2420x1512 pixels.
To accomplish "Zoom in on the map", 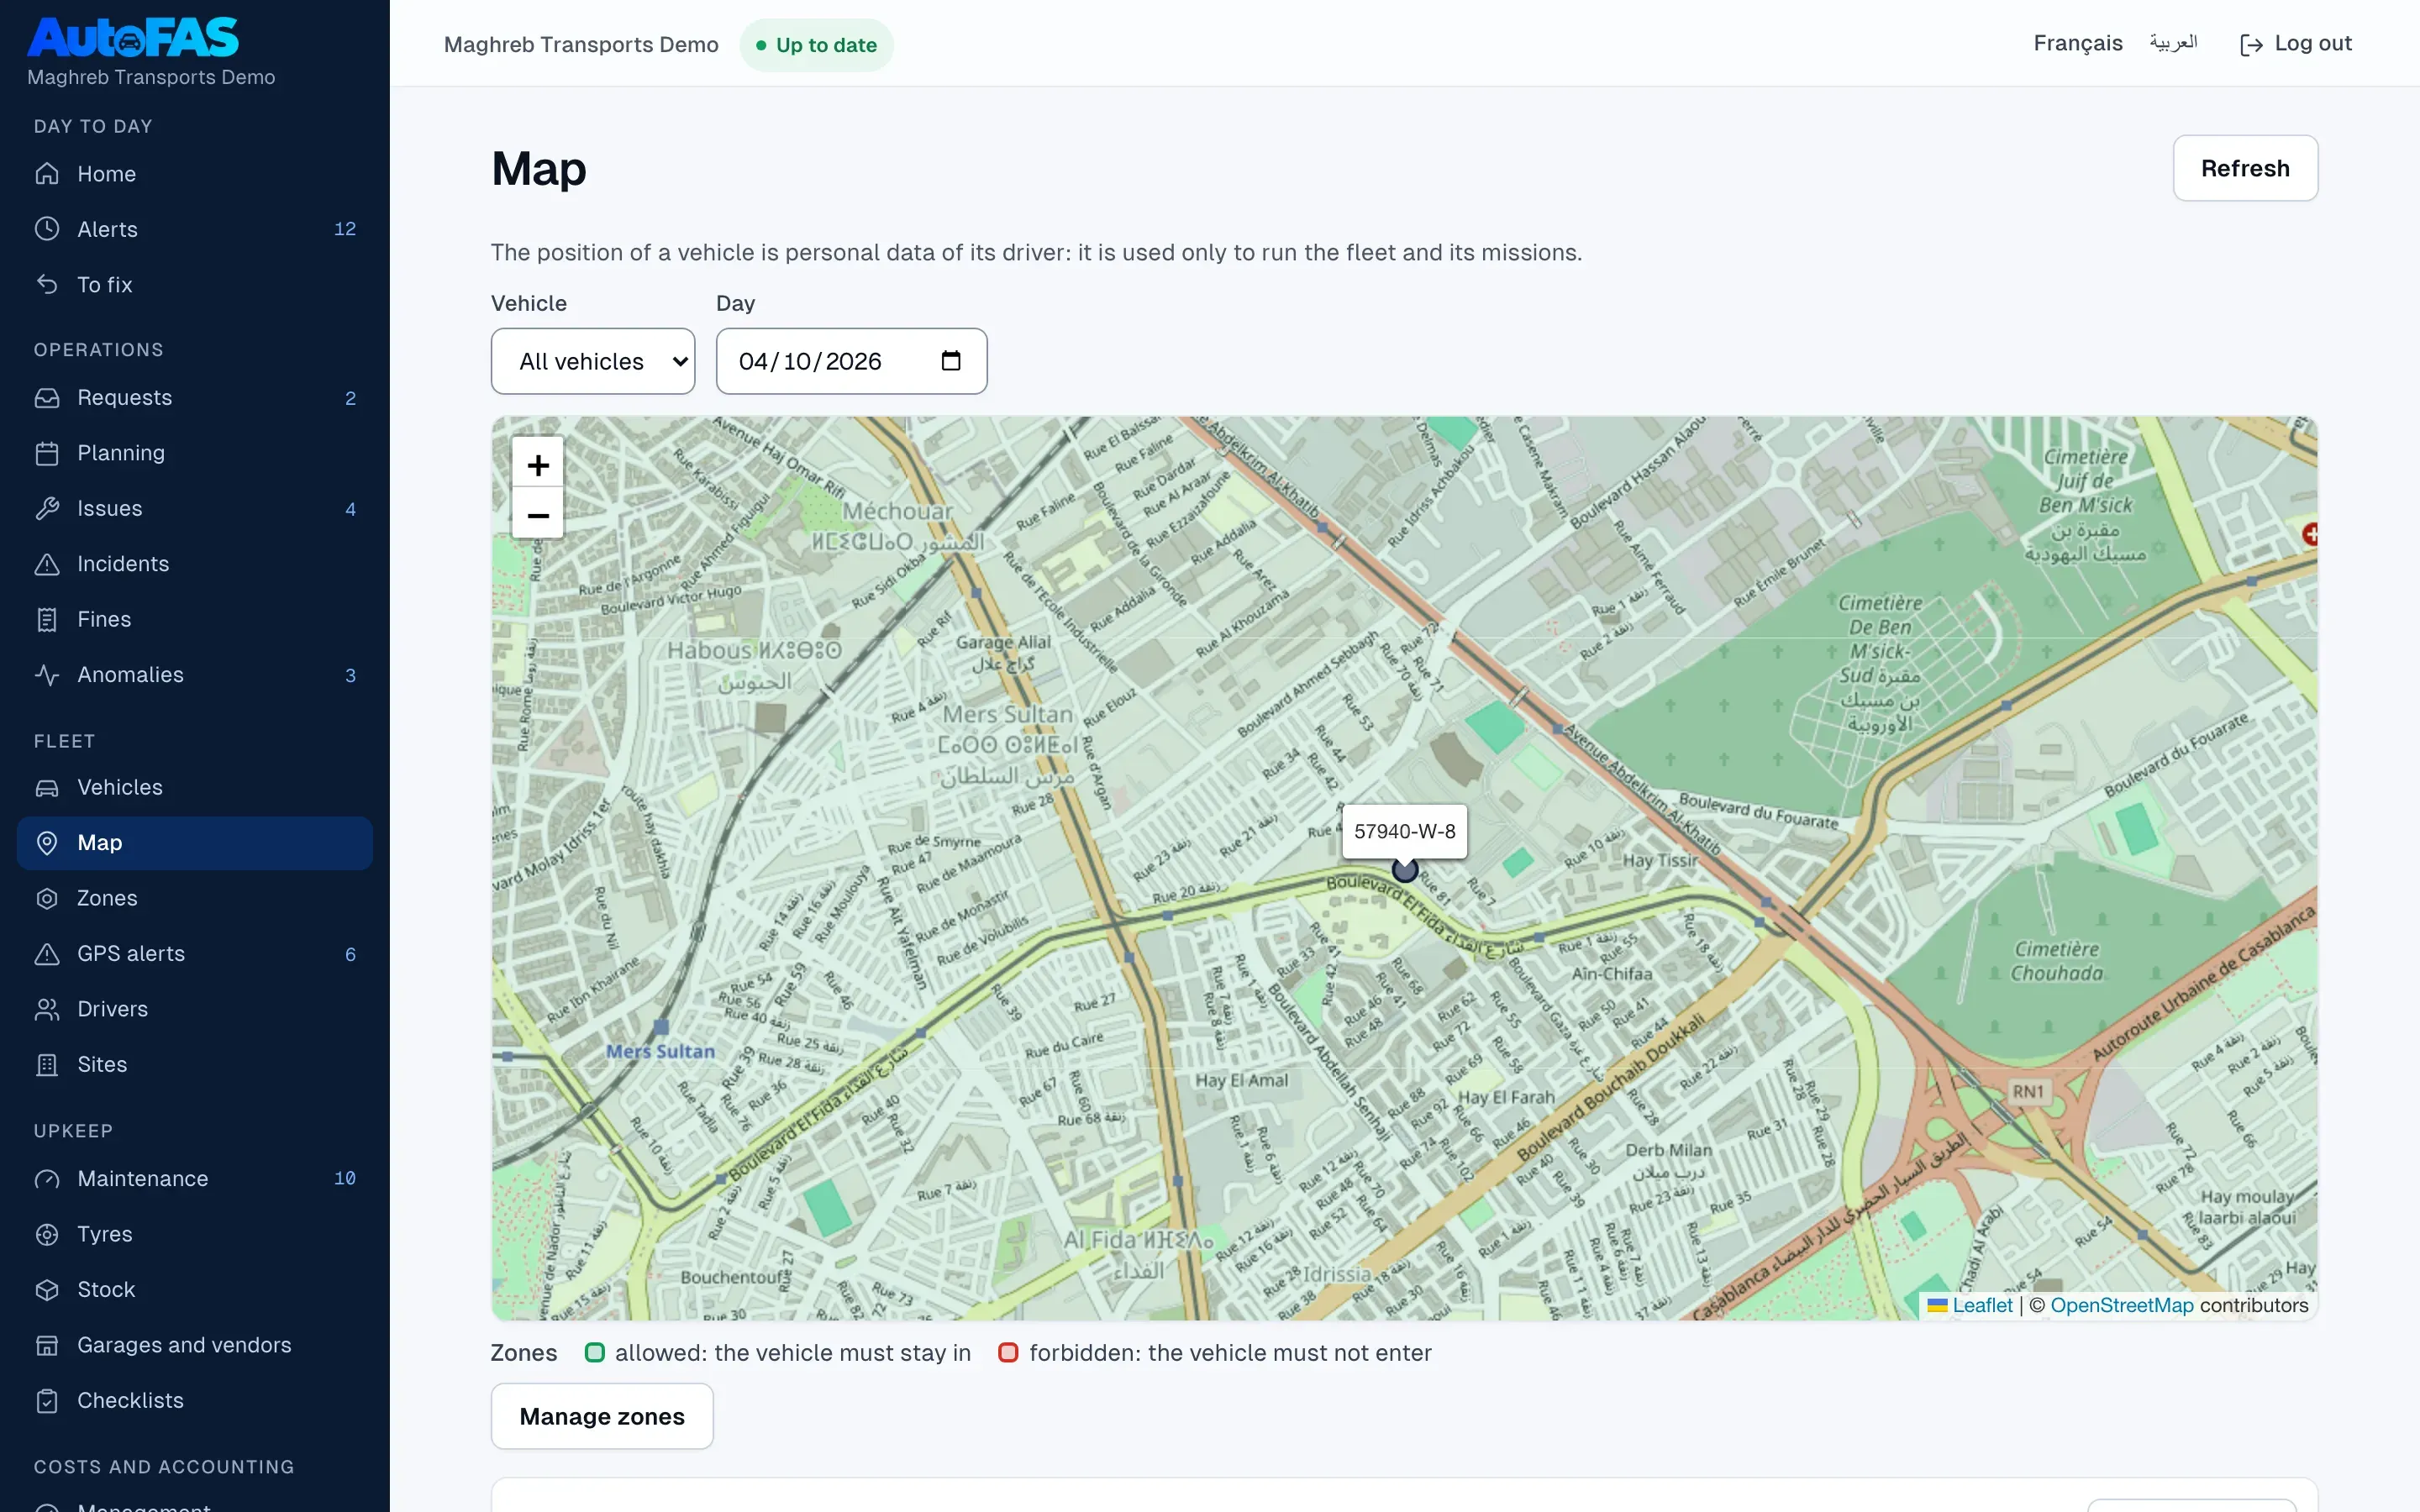I will tap(538, 465).
